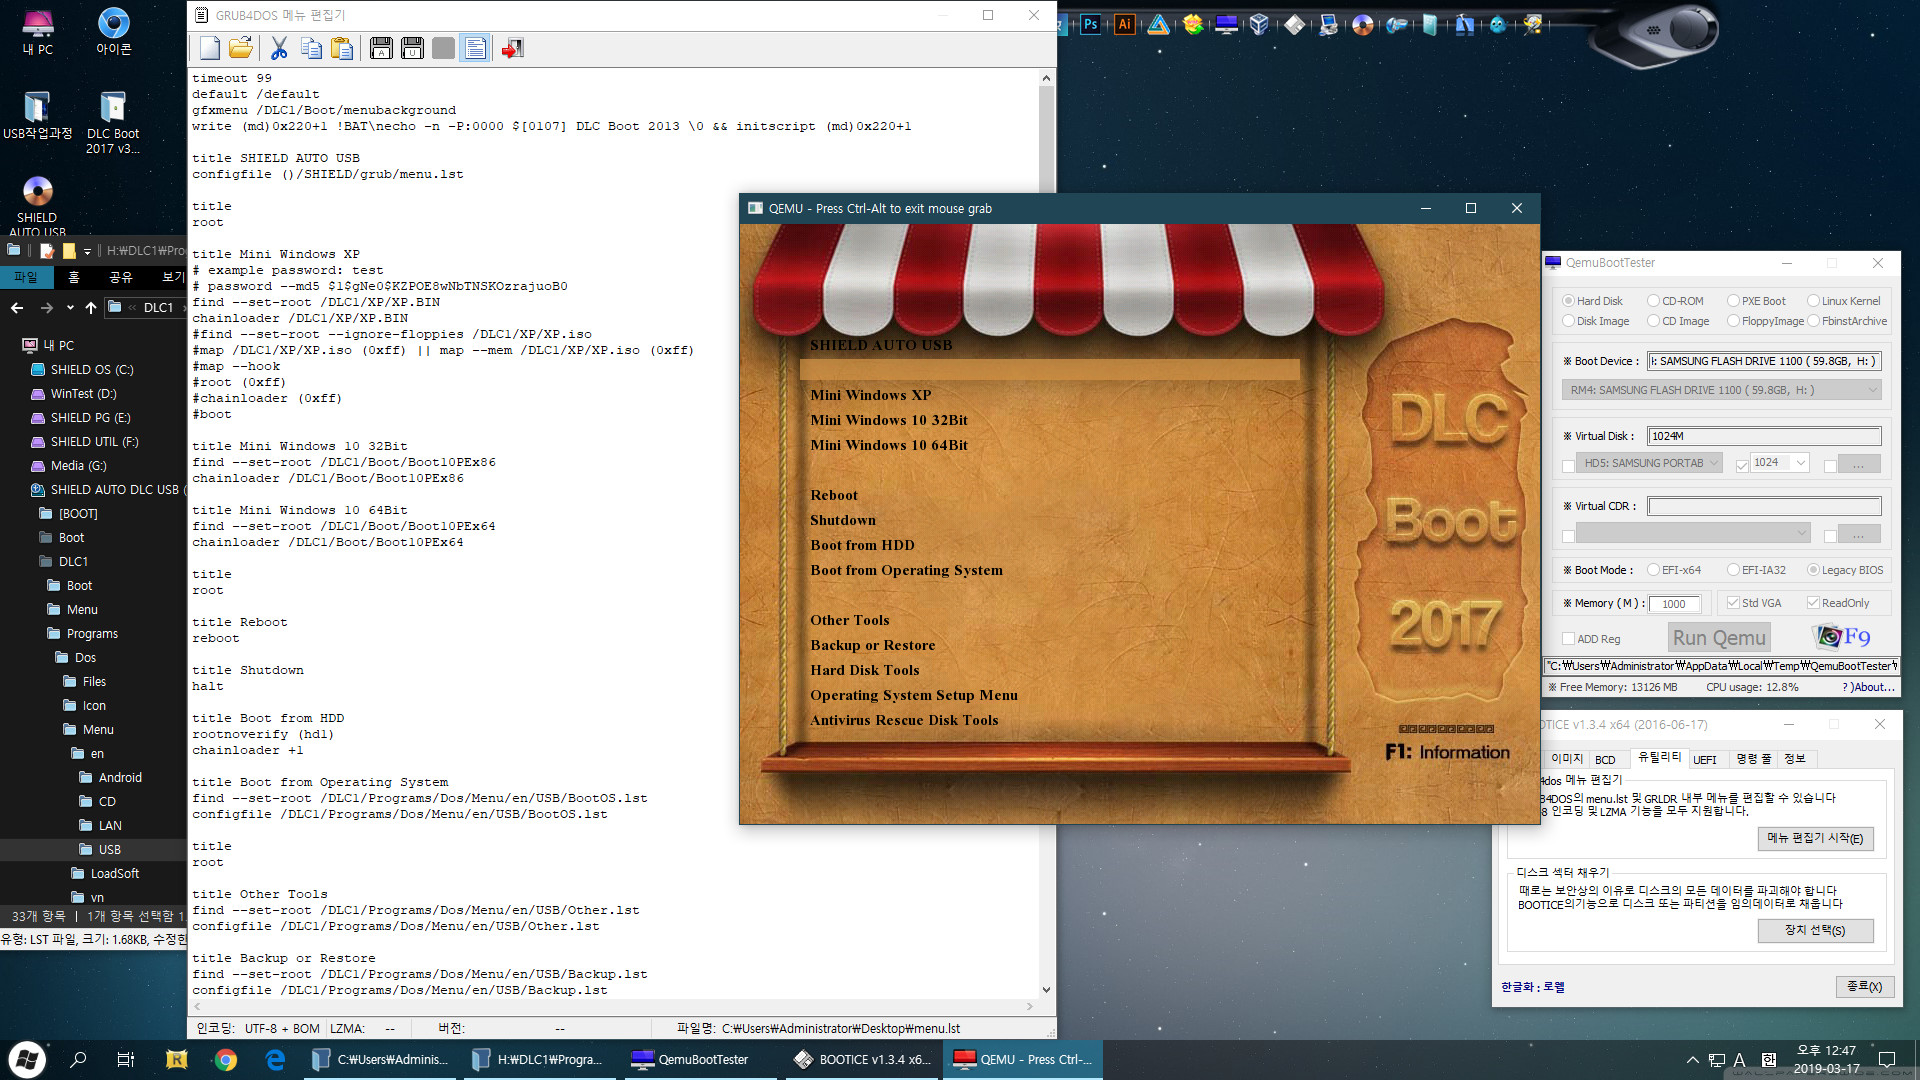Click the Memory (M) input field
Screen dimensions: 1920x1080
coord(1674,604)
